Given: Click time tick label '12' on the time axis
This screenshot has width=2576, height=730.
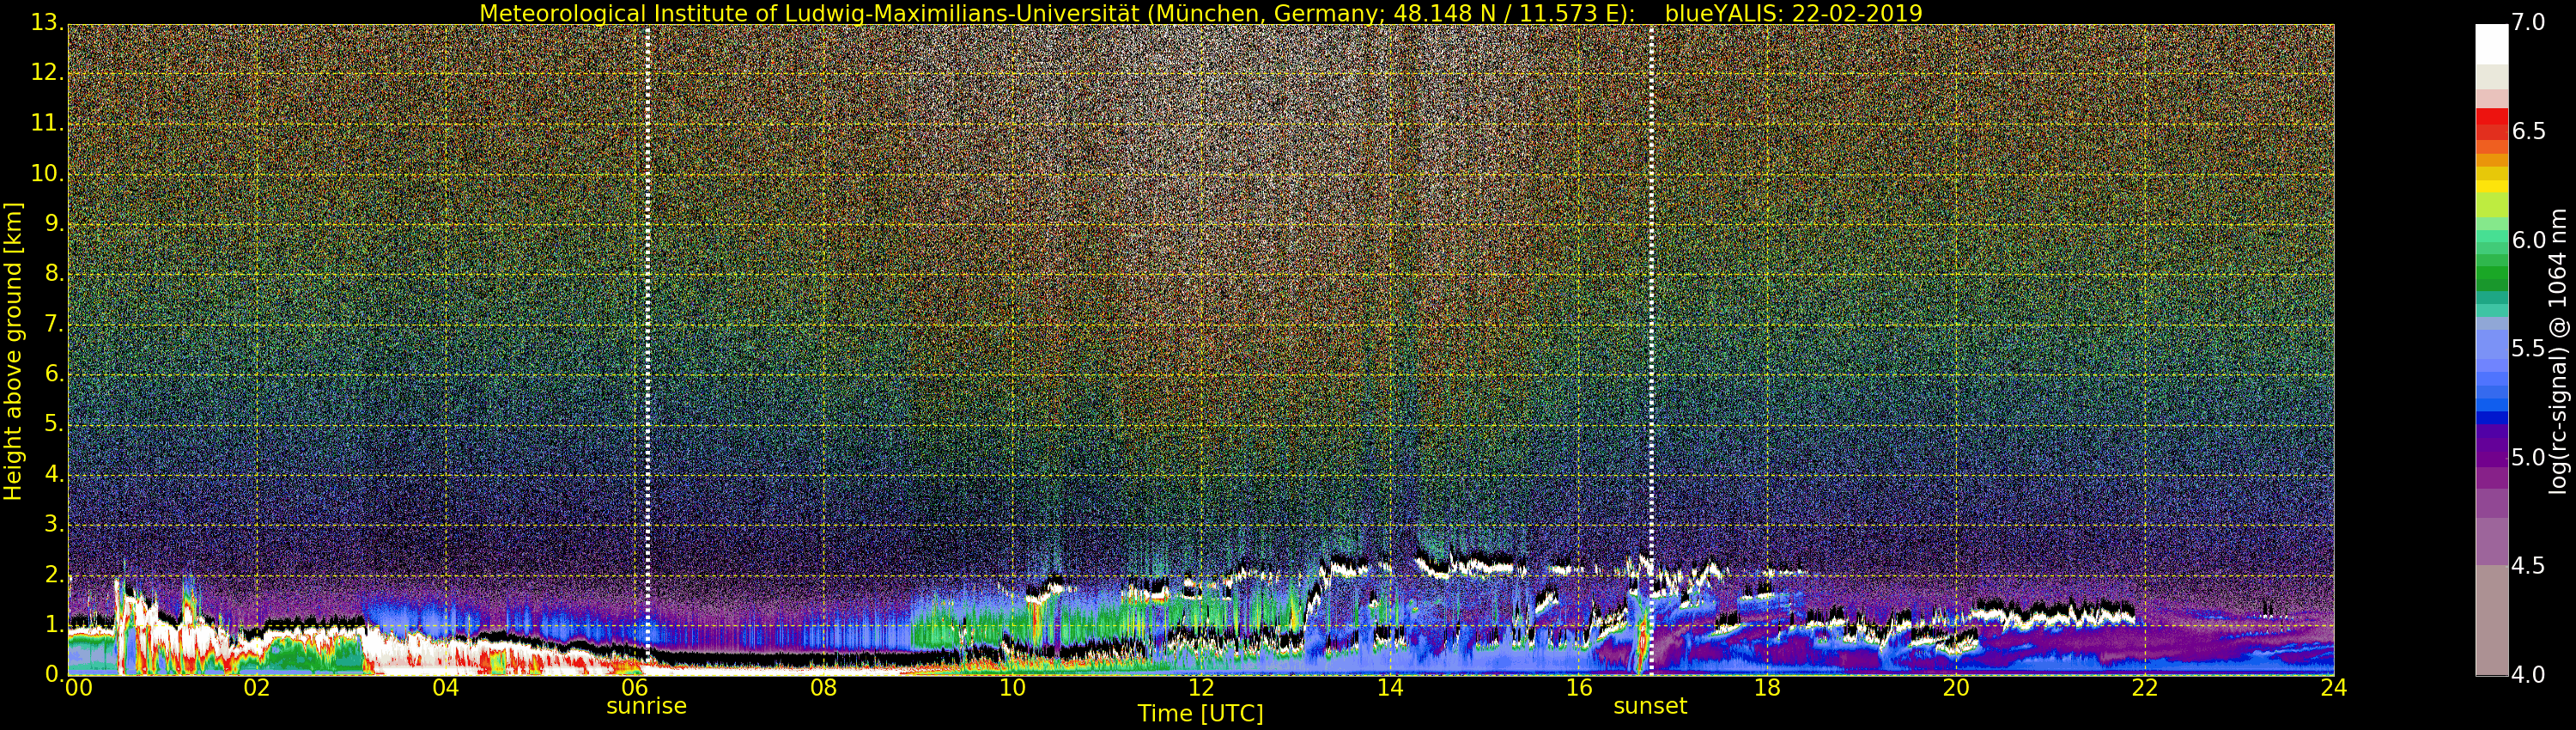Looking at the screenshot, I should pyautogui.click(x=1202, y=688).
